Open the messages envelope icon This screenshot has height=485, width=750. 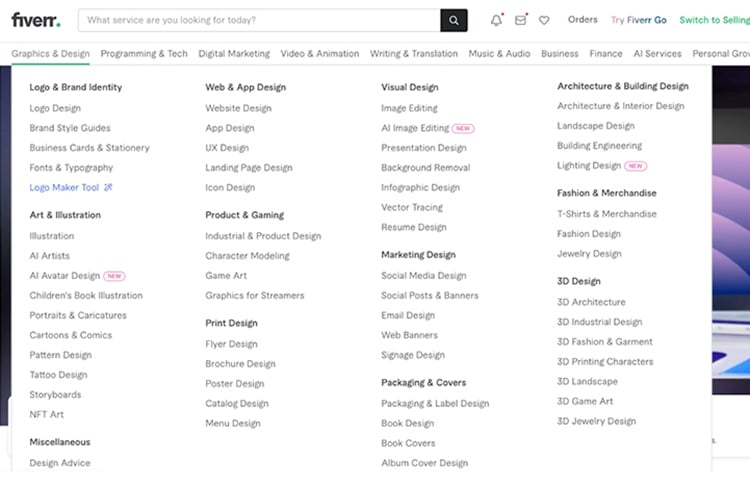(521, 20)
